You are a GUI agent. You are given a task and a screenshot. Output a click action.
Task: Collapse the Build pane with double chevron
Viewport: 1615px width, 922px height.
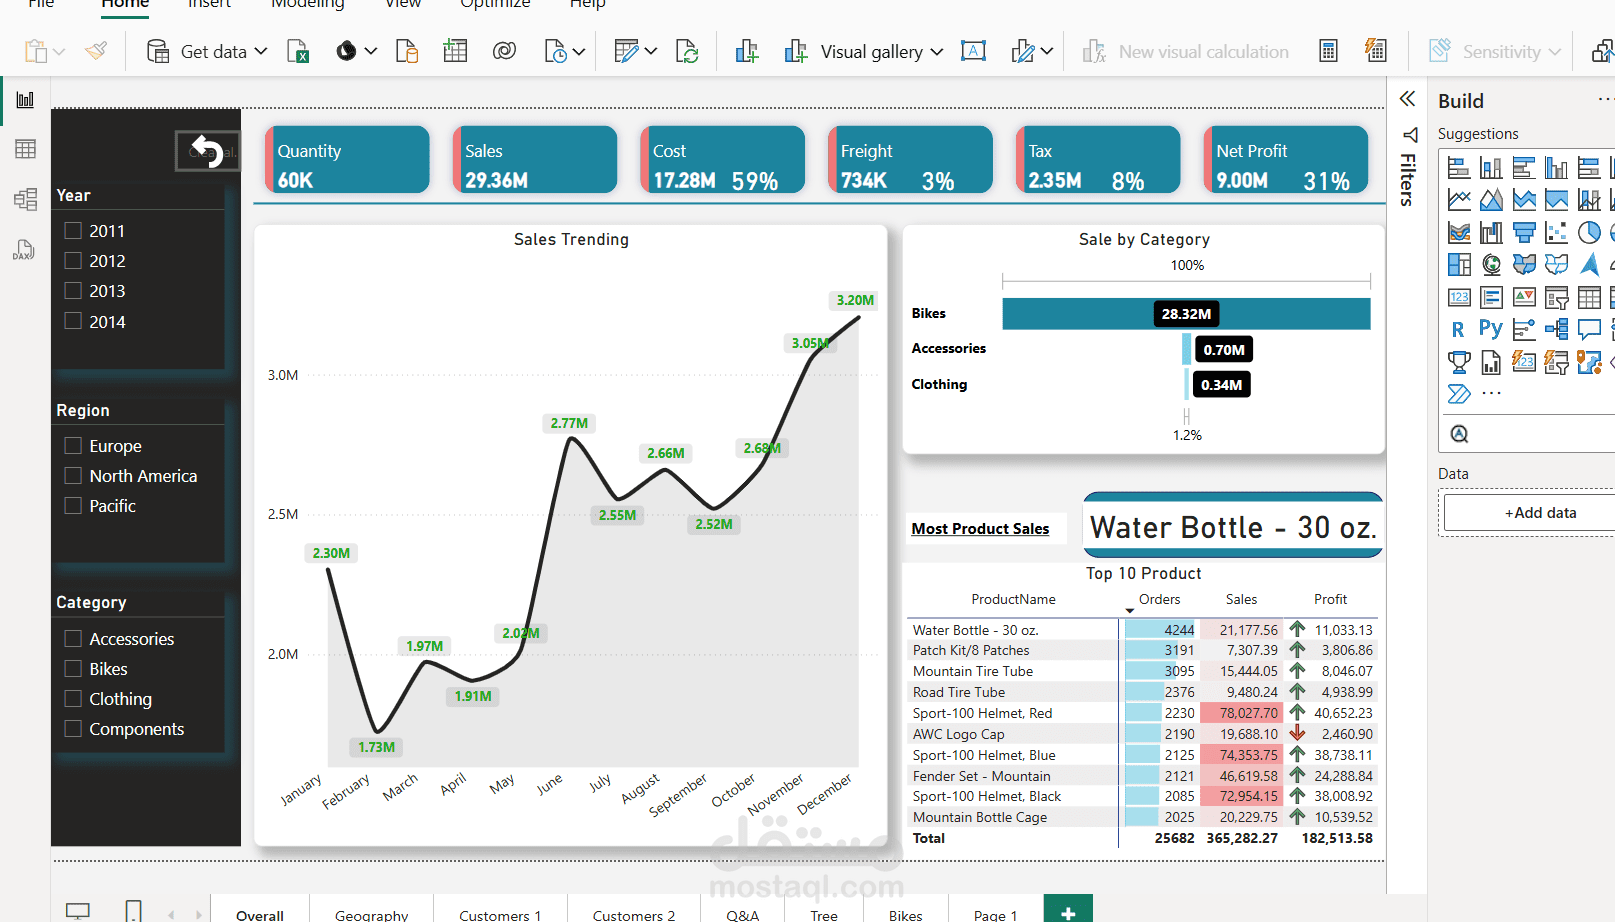tap(1408, 98)
